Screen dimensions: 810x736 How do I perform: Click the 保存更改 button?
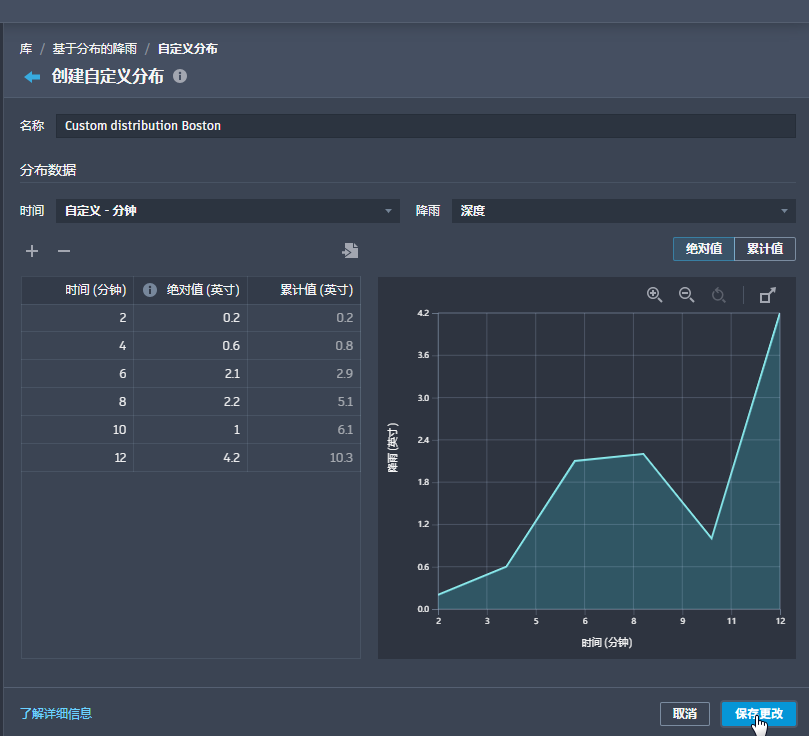click(x=759, y=714)
